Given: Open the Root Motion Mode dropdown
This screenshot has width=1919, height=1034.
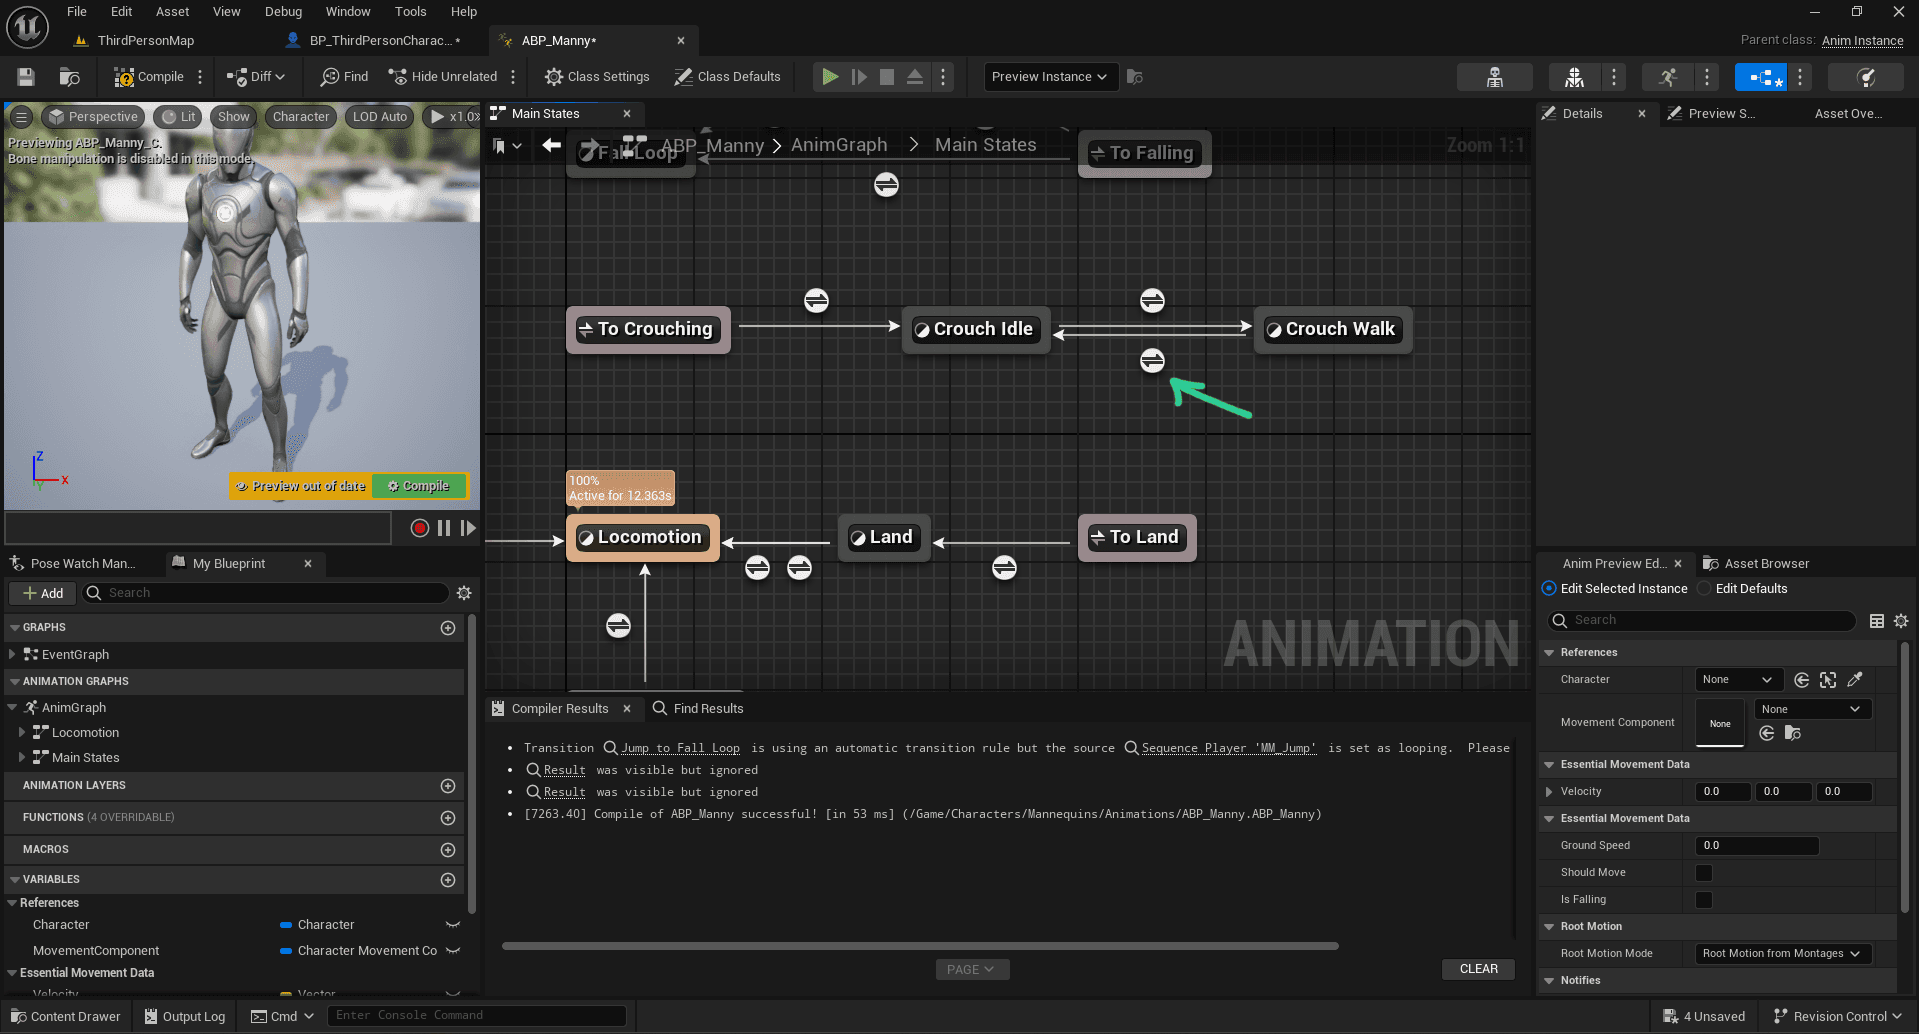Looking at the screenshot, I should (1782, 954).
